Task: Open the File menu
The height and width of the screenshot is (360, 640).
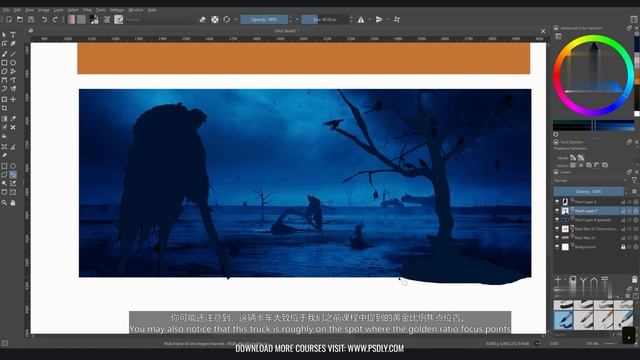Action: click(6, 10)
